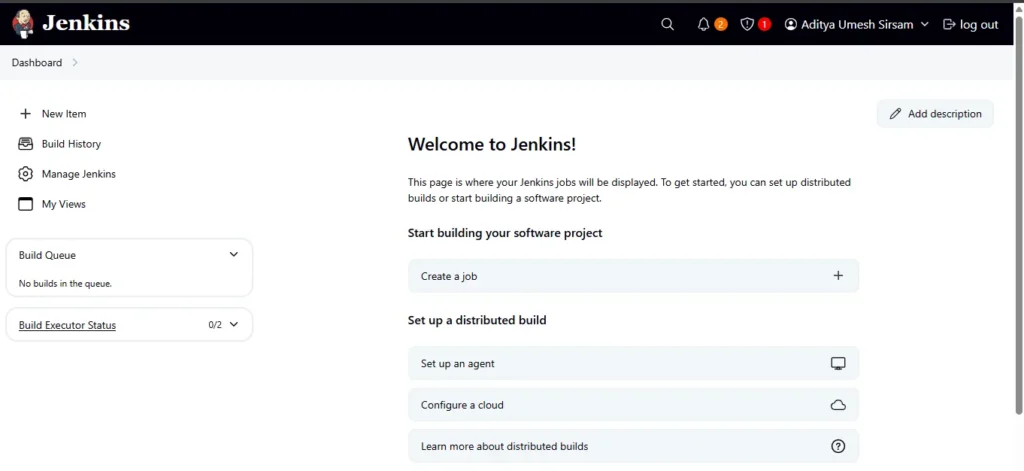Click the question mark help icon
1024x471 pixels.
838,446
